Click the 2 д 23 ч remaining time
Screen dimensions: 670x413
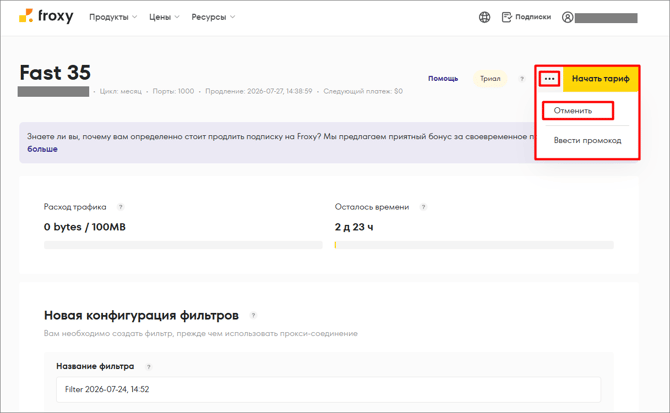pos(354,227)
